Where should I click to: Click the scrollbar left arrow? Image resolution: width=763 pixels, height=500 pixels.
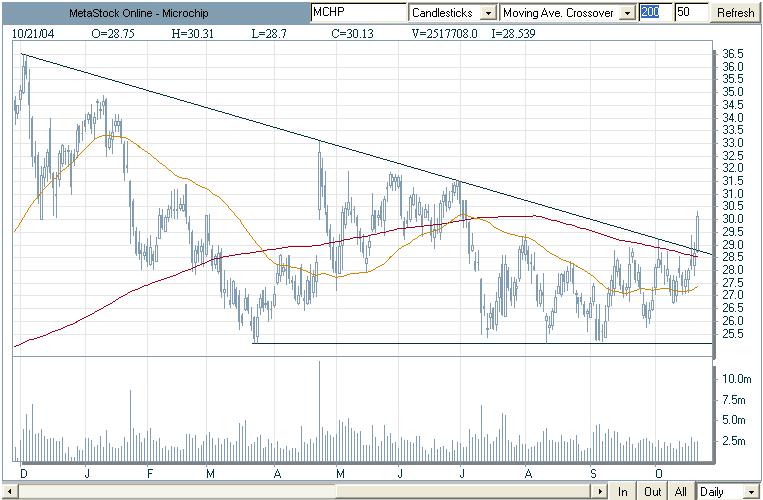(x=9, y=492)
